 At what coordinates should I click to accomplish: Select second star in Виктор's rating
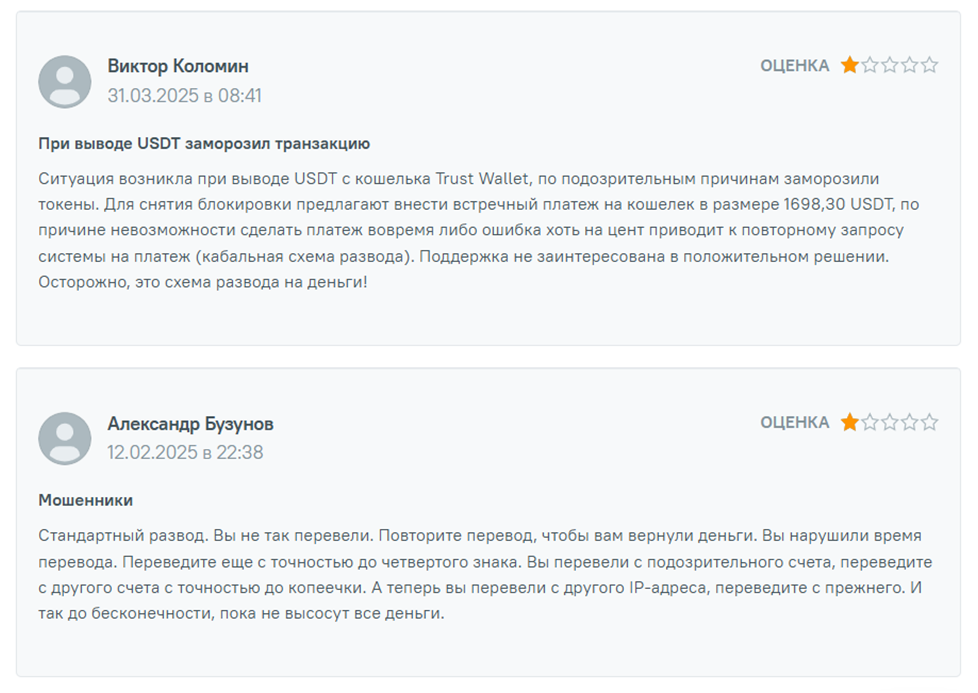coord(869,65)
